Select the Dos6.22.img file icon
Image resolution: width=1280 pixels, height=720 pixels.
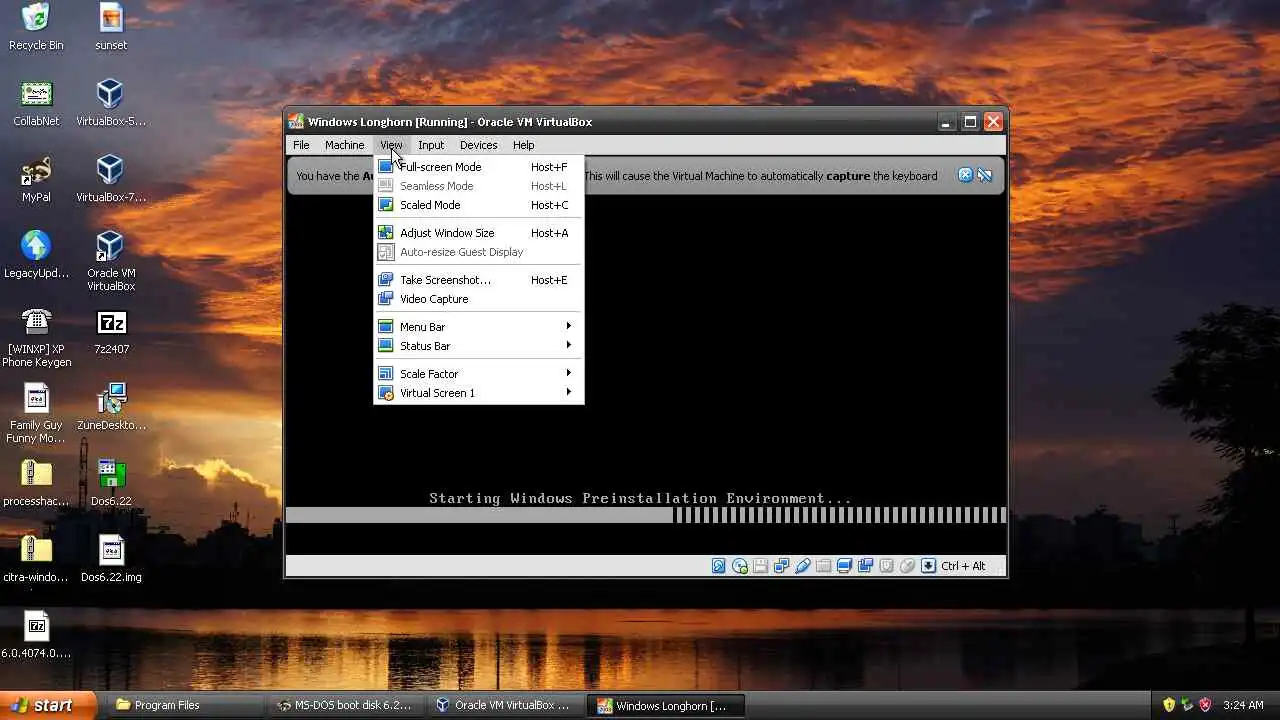(x=111, y=559)
